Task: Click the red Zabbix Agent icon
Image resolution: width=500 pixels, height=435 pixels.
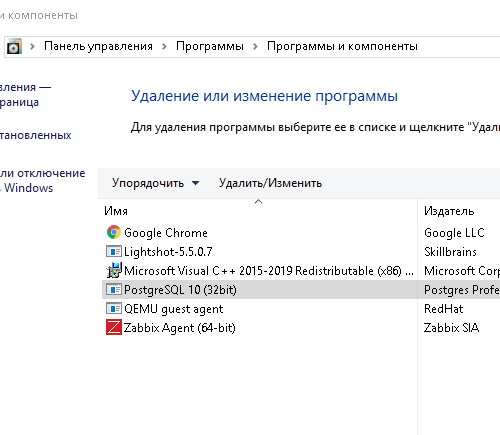Action: pyautogui.click(x=114, y=327)
